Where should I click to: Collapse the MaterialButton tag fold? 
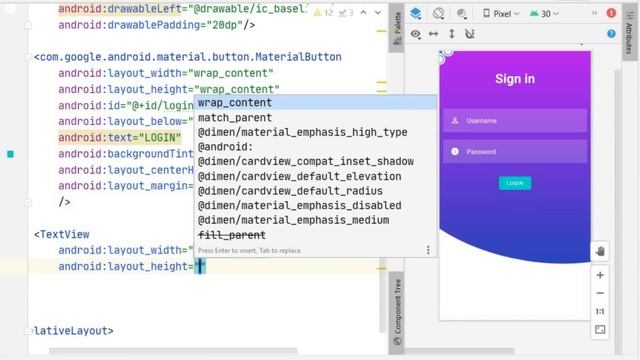point(28,57)
